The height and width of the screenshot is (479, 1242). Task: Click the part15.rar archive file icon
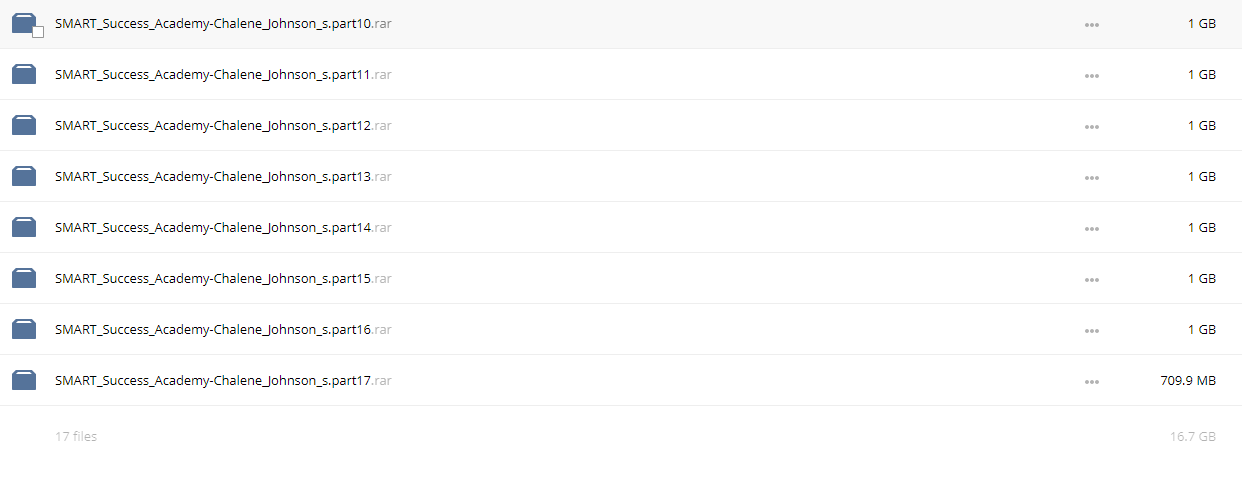24,278
